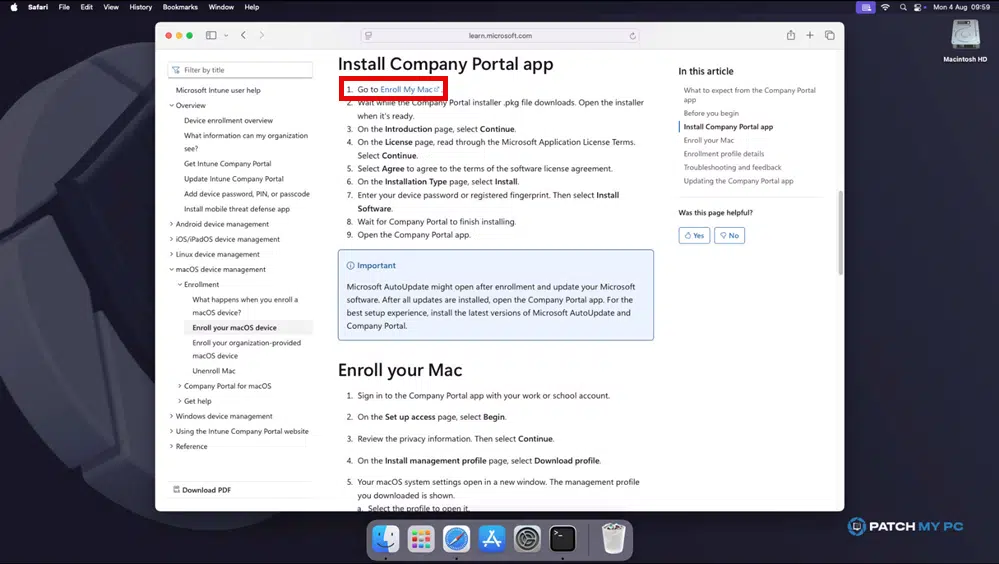Open the File menu
This screenshot has width=999, height=564.
(64, 7)
